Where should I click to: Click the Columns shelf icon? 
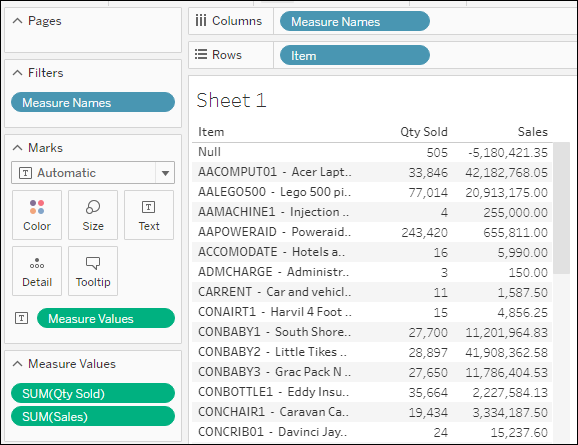201,21
